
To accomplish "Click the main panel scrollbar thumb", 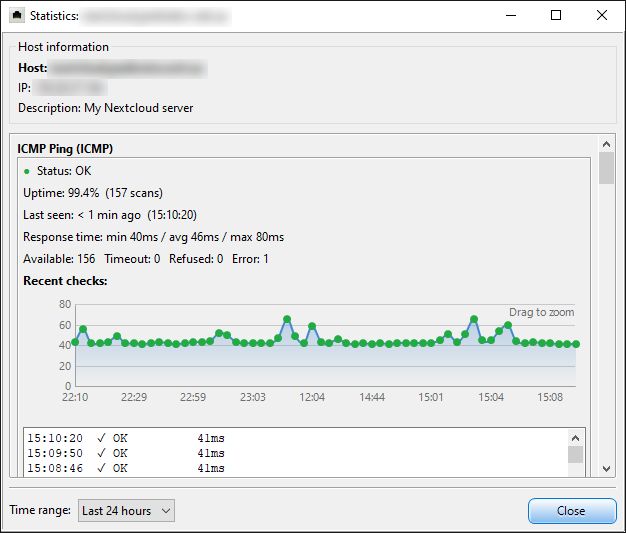I will pyautogui.click(x=606, y=168).
